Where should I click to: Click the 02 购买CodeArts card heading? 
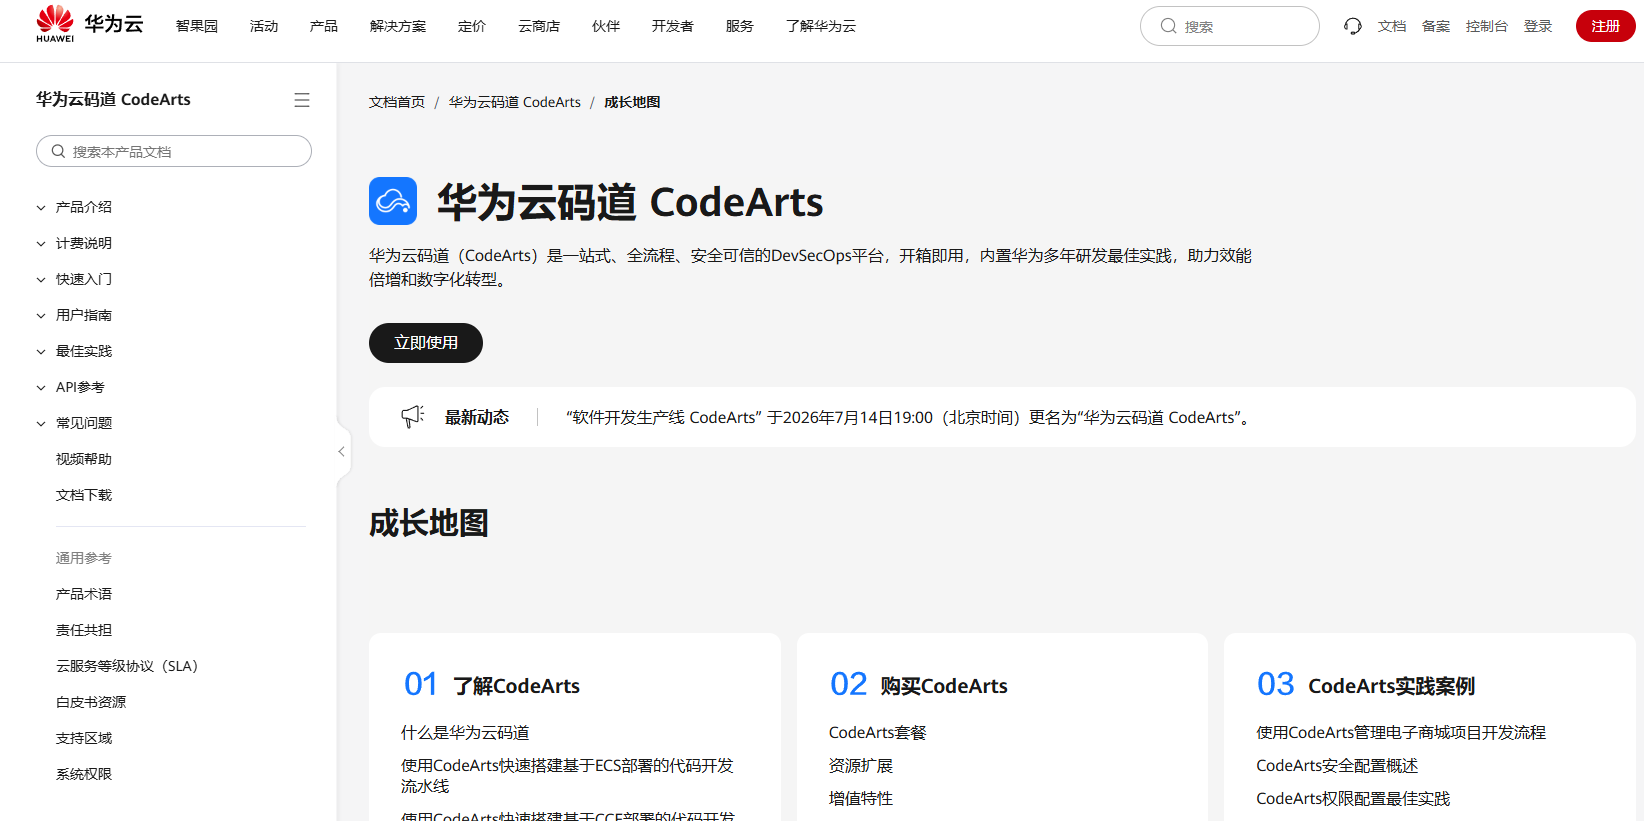[x=919, y=685]
